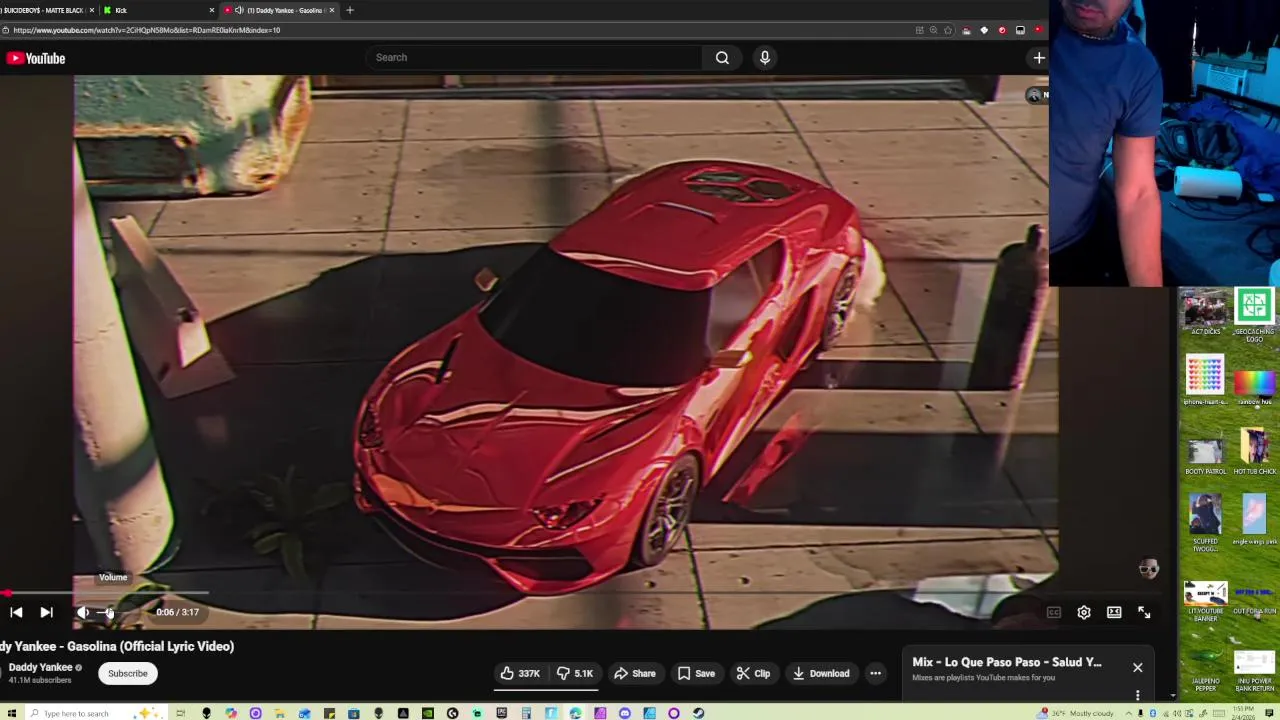Click the search magnifier button
The height and width of the screenshot is (720, 1280).
(722, 57)
